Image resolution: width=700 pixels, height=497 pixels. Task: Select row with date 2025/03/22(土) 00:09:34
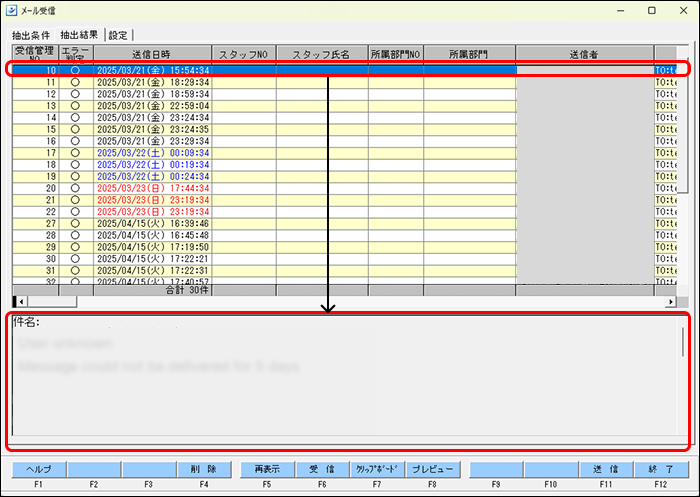point(345,153)
